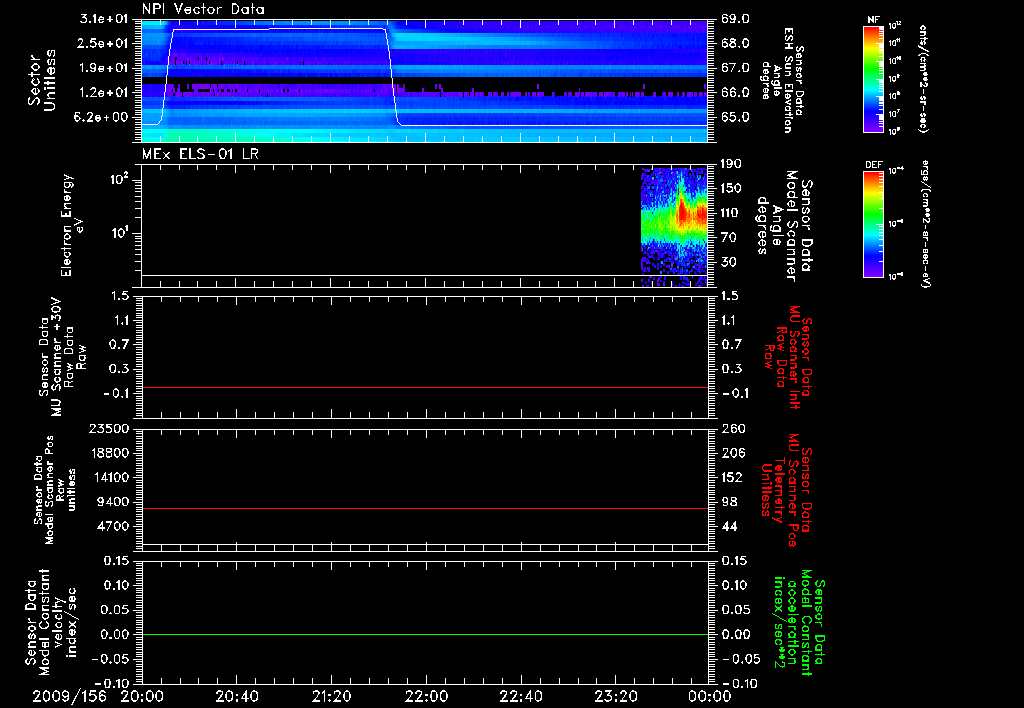Click the 23:20 time axis label
1024x708 pixels.
click(614, 696)
